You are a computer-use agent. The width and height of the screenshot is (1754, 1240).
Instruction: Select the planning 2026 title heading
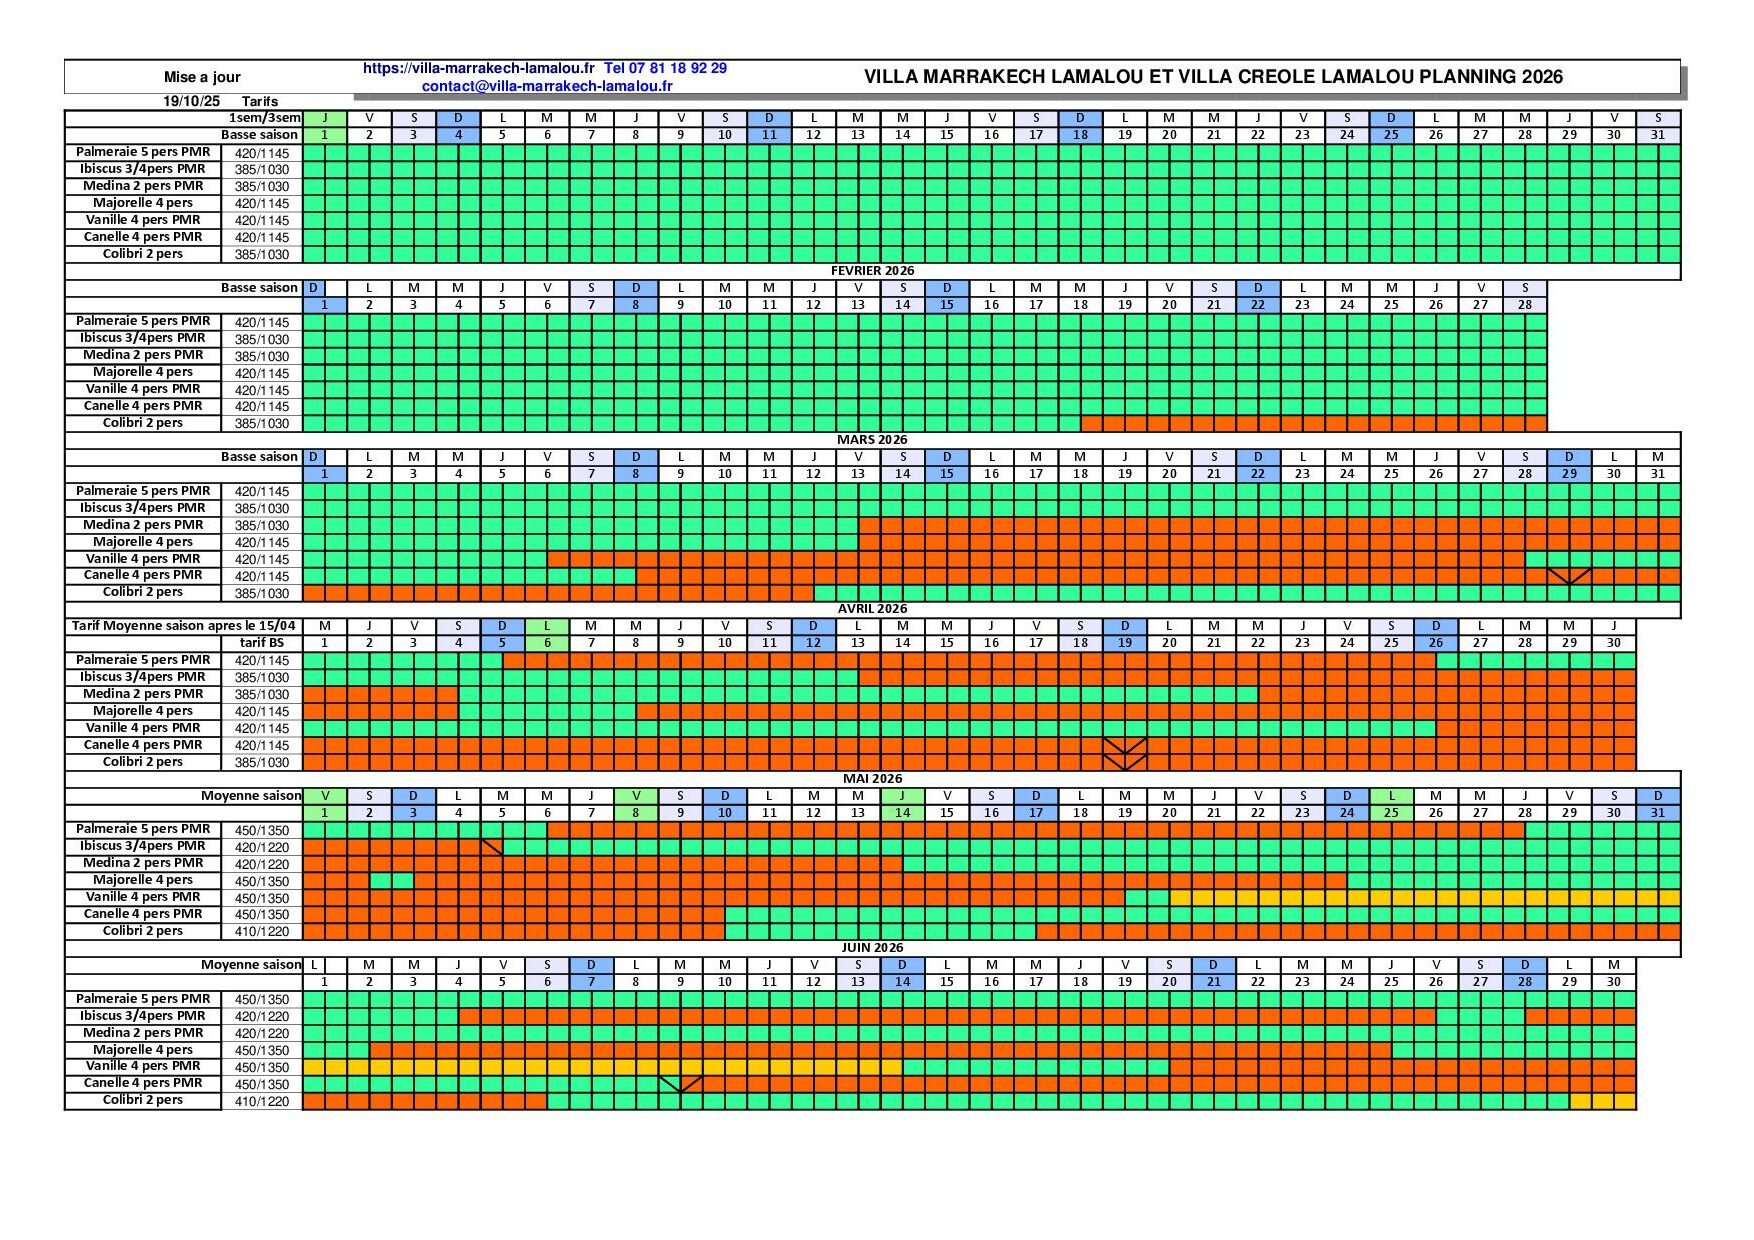[1212, 77]
